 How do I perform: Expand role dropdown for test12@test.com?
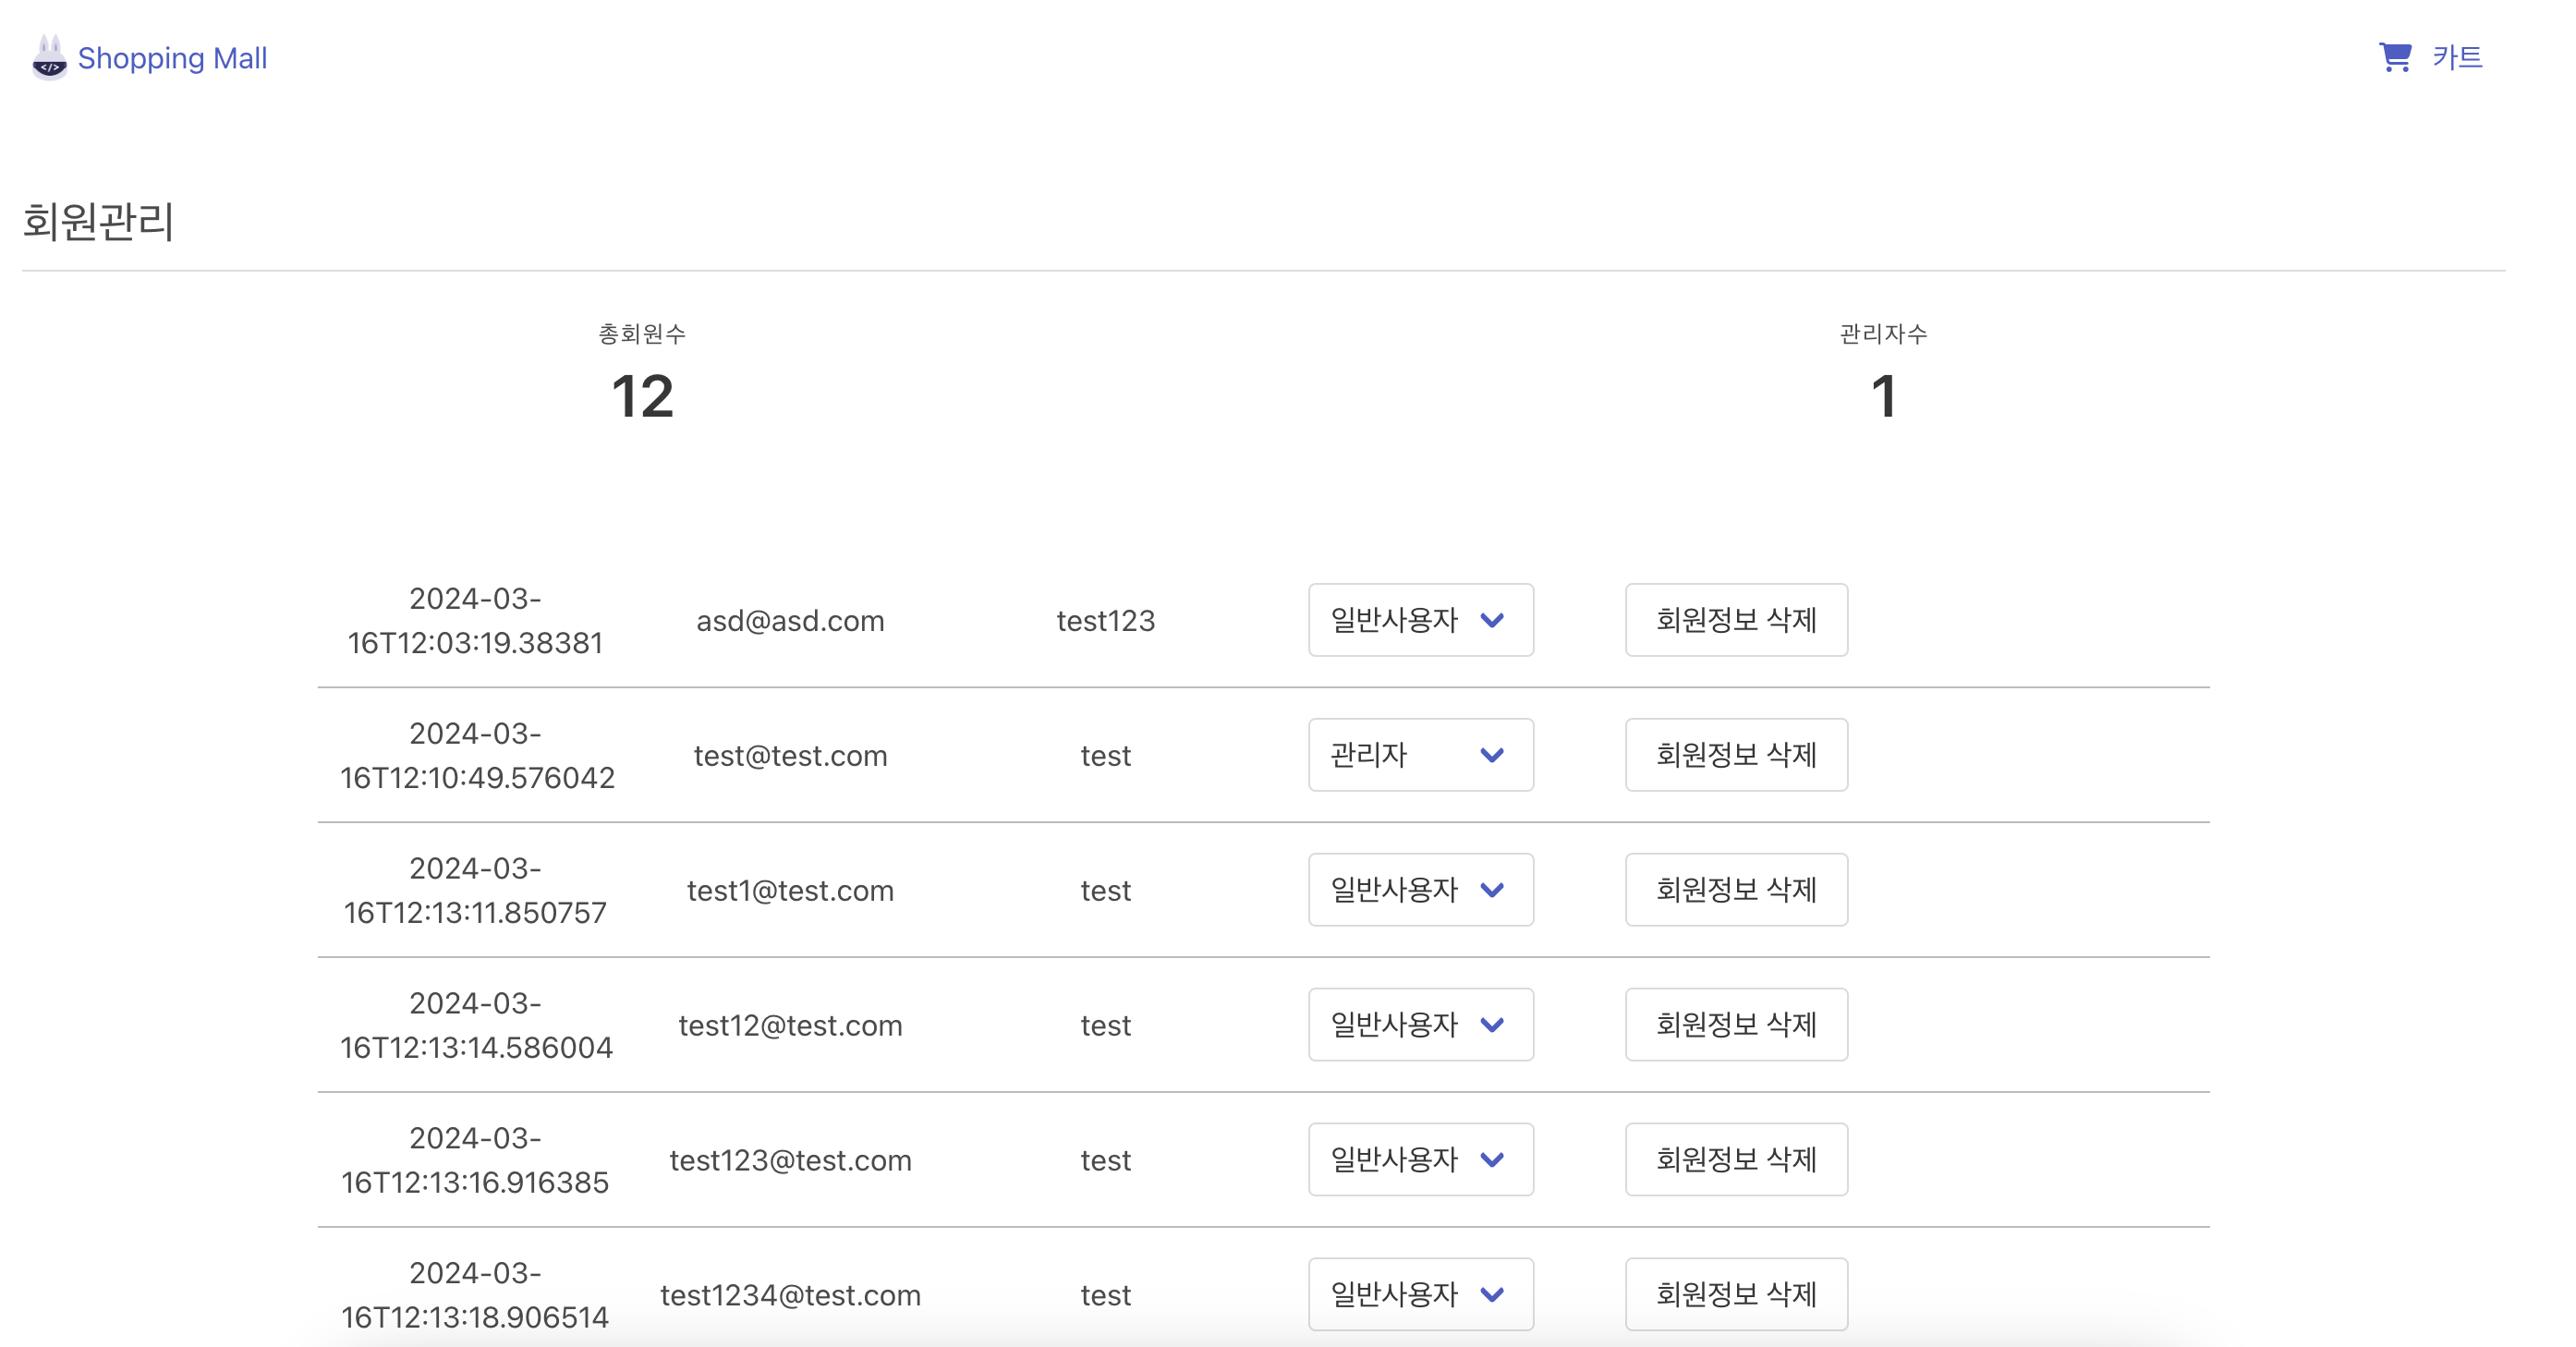tap(1420, 1025)
